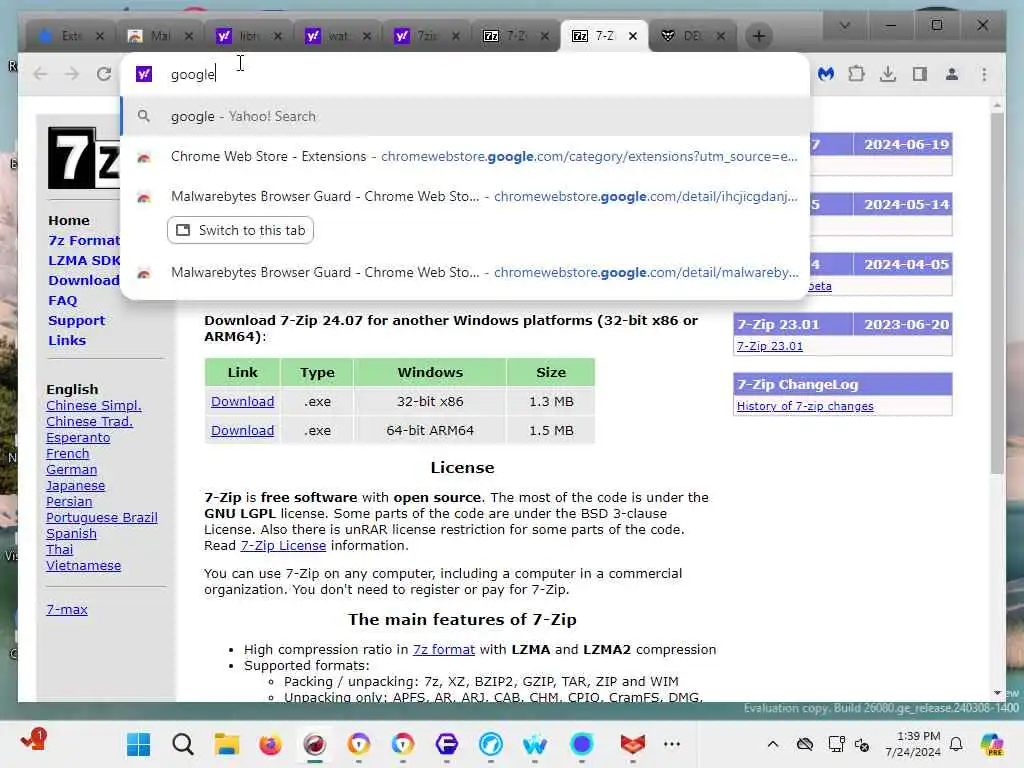Open the clock showing 1:39 PM

pos(913,744)
